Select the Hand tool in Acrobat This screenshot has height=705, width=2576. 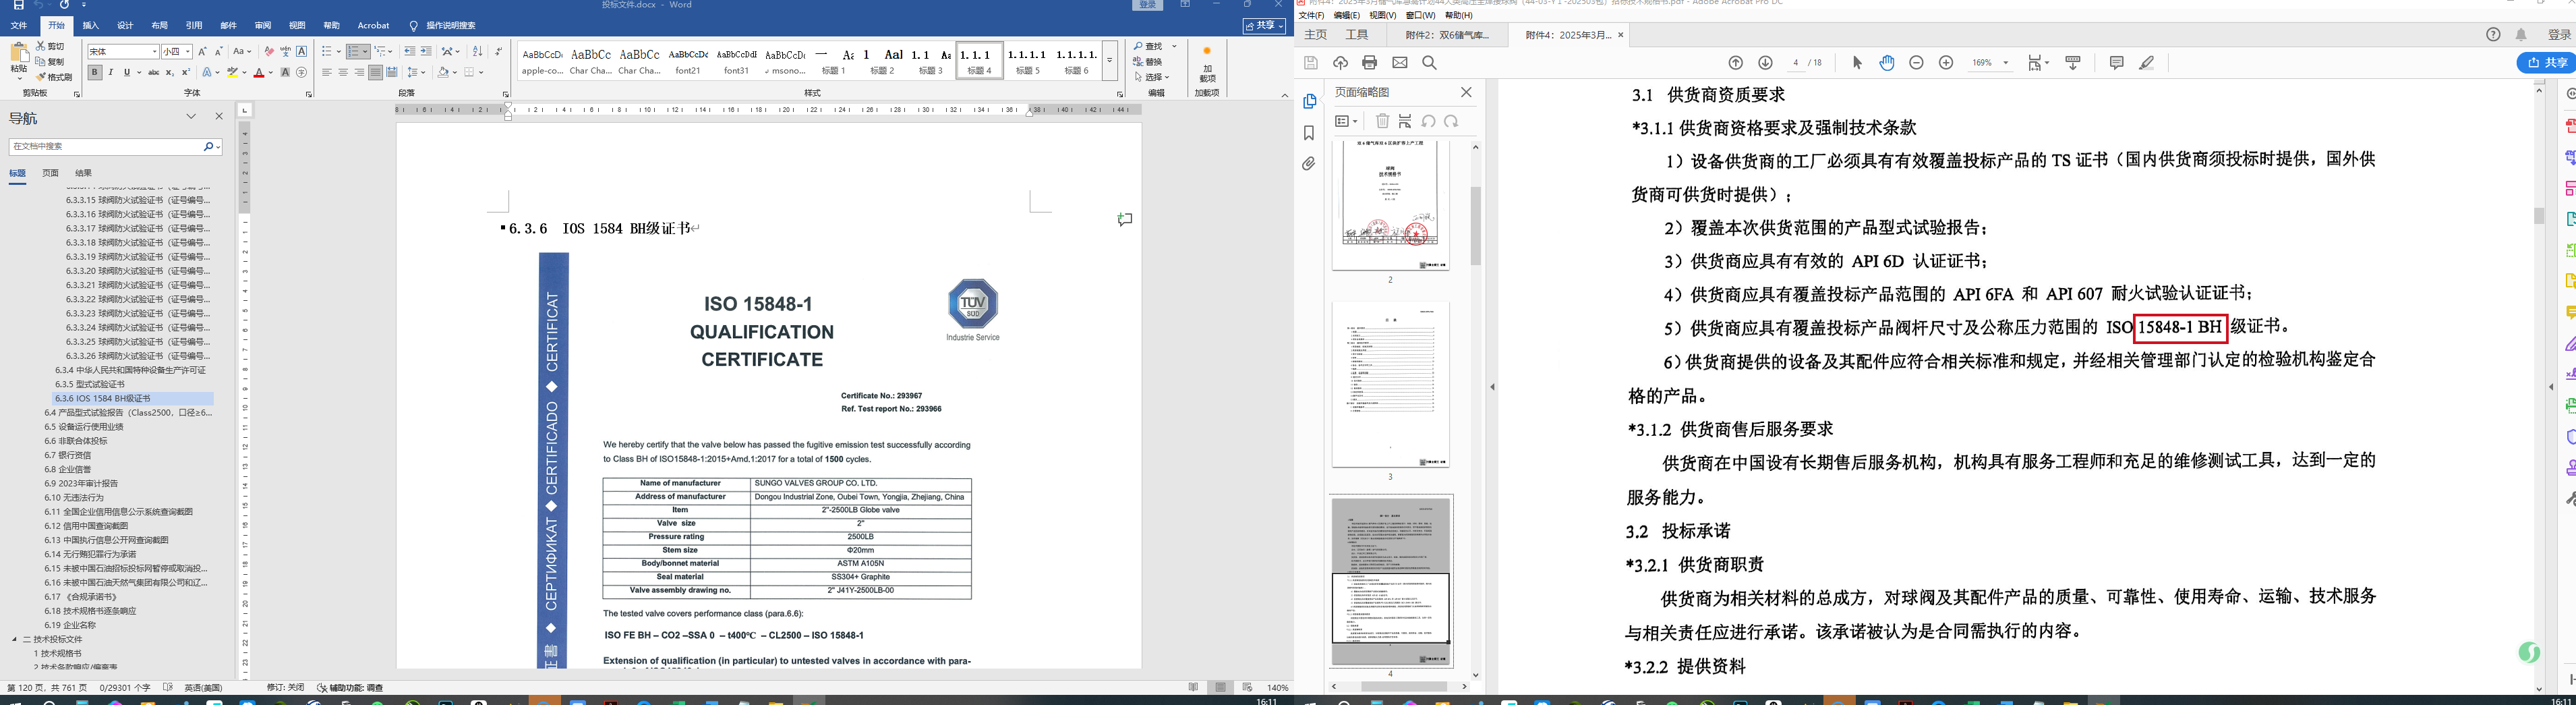point(1887,63)
